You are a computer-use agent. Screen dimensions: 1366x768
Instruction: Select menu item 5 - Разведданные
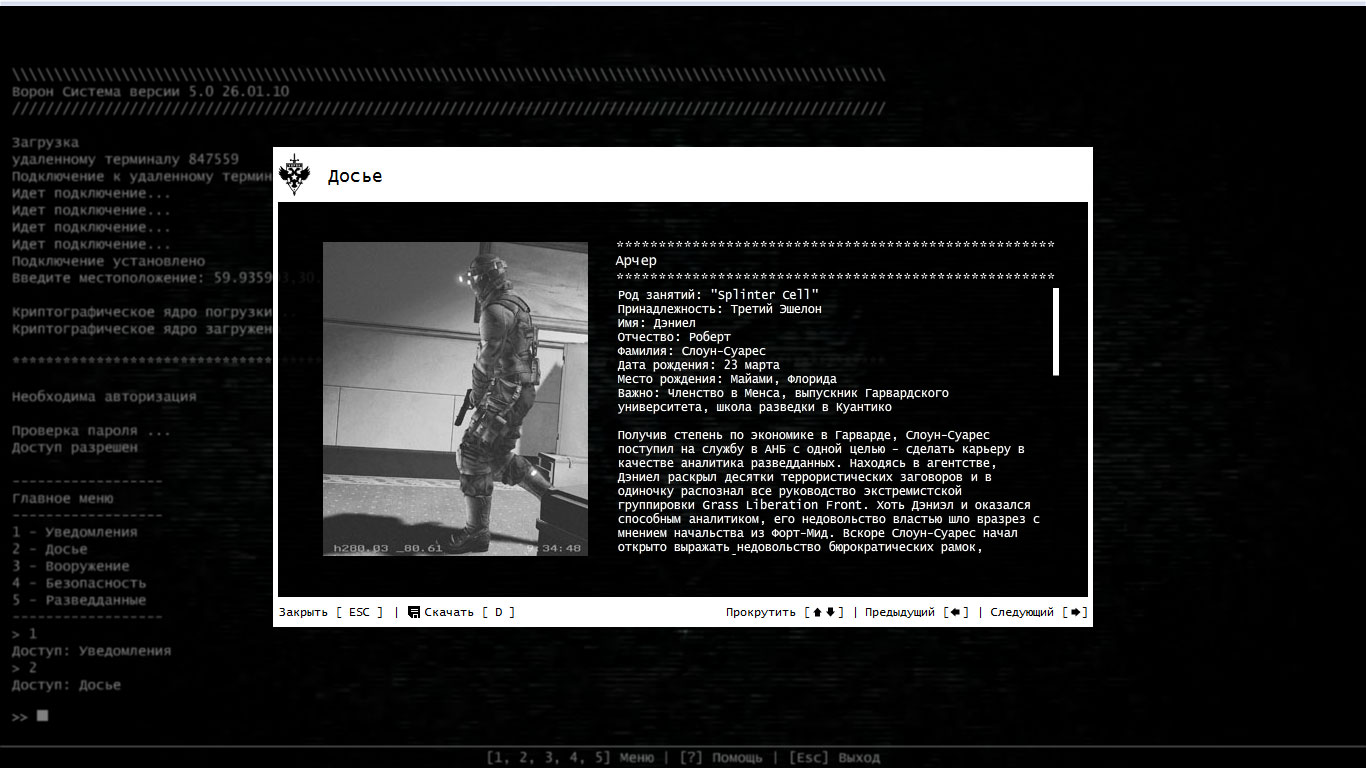79,600
